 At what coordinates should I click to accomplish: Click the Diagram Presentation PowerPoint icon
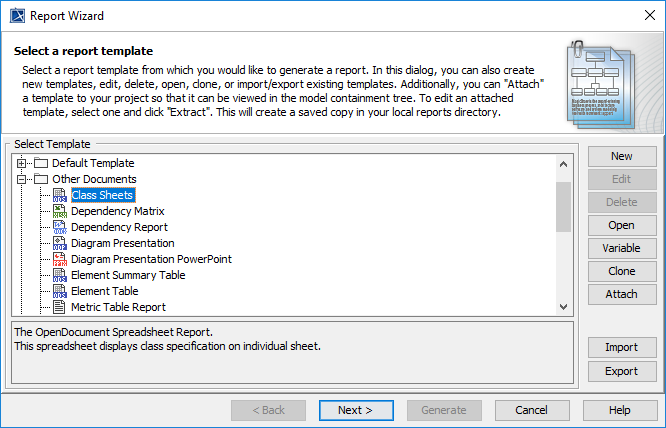(59, 259)
